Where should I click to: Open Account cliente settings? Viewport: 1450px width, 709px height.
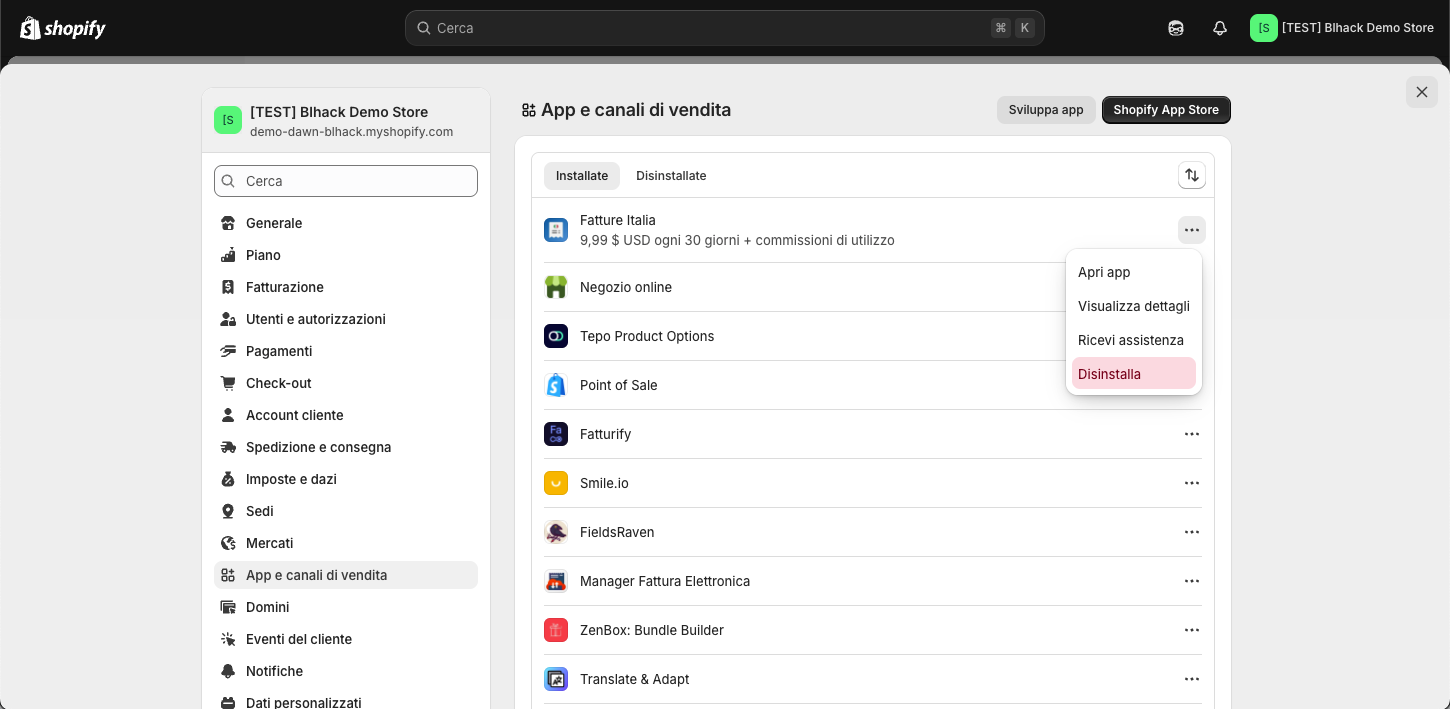tap(346, 415)
